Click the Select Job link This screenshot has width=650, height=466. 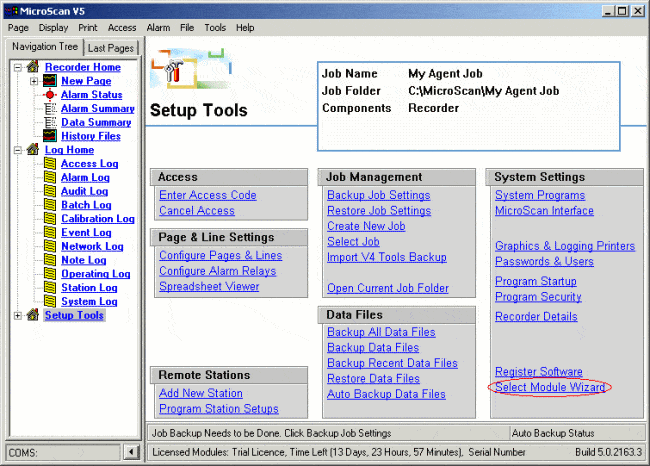pos(353,242)
